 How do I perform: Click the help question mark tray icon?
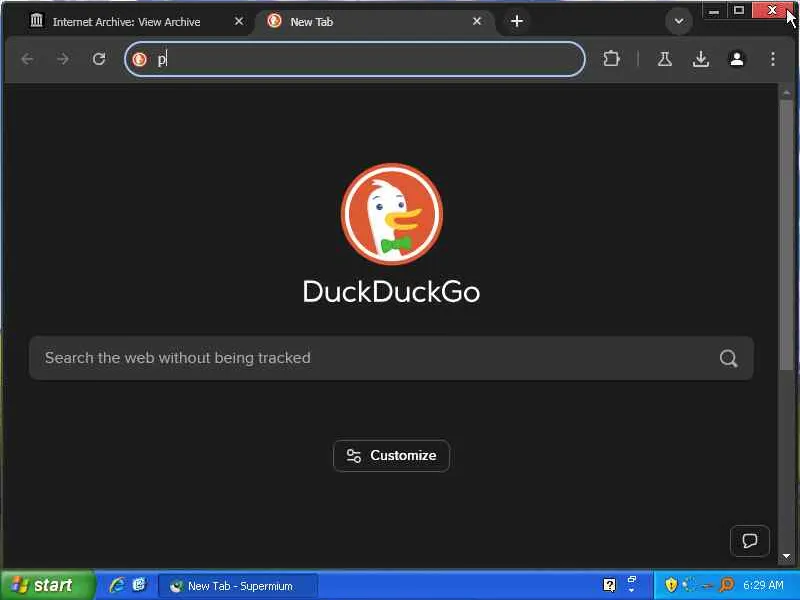pos(609,585)
